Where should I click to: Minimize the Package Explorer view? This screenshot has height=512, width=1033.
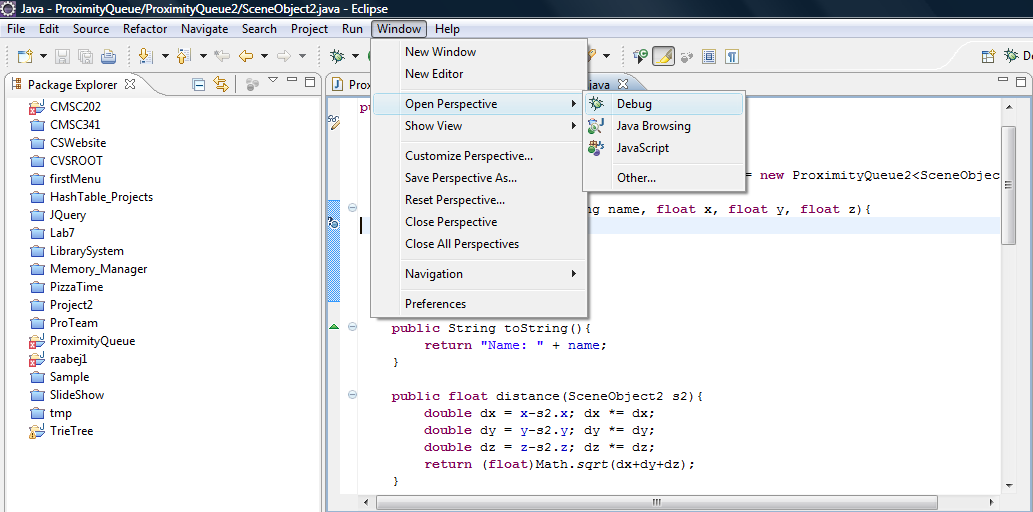click(x=291, y=81)
